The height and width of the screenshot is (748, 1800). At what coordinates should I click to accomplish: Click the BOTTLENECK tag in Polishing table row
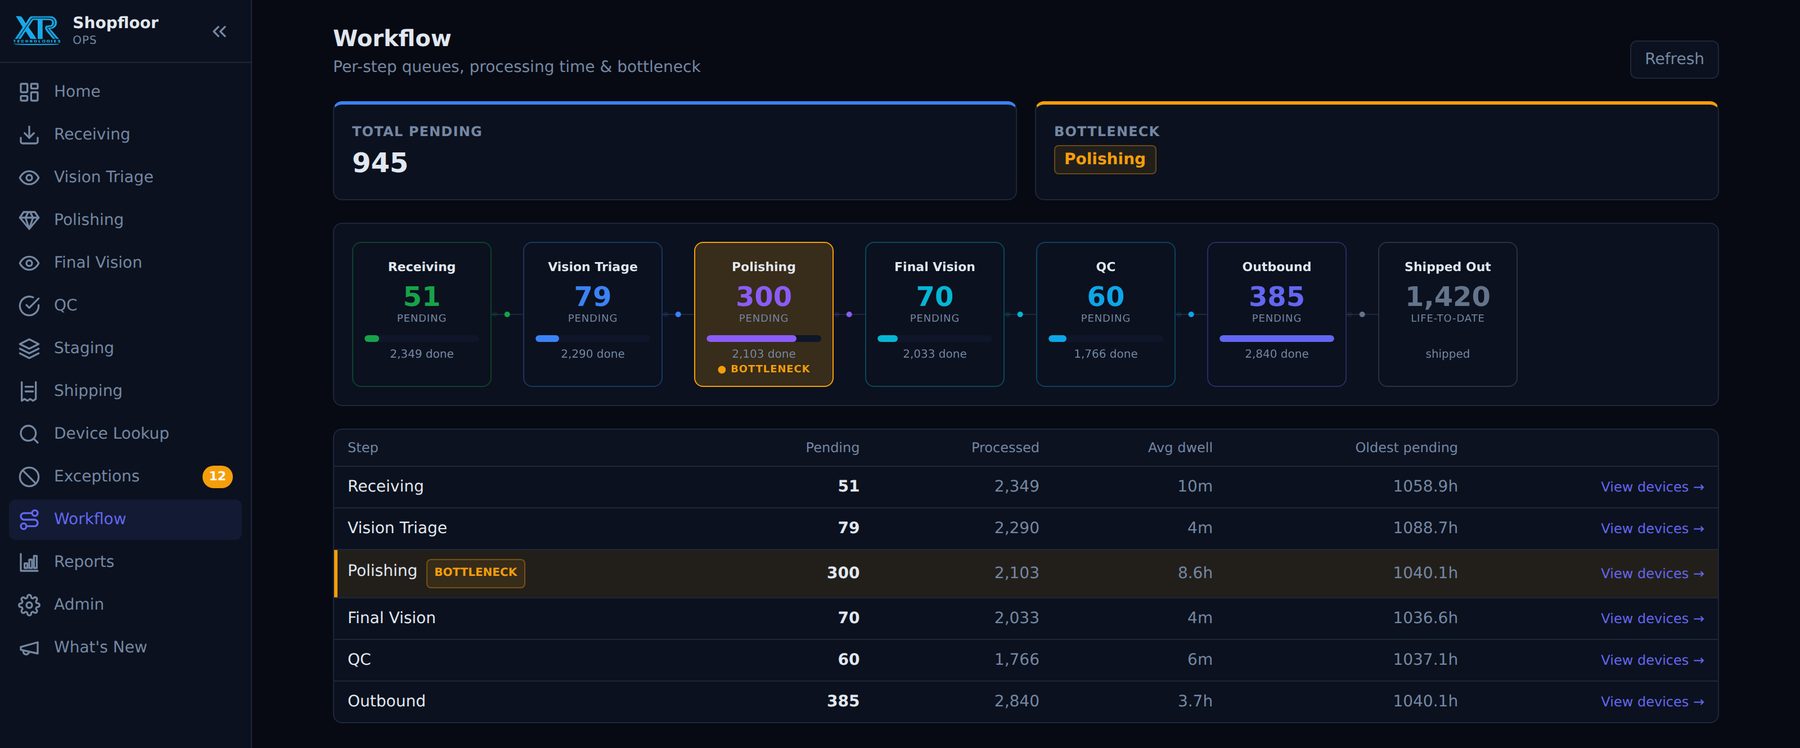(x=476, y=573)
